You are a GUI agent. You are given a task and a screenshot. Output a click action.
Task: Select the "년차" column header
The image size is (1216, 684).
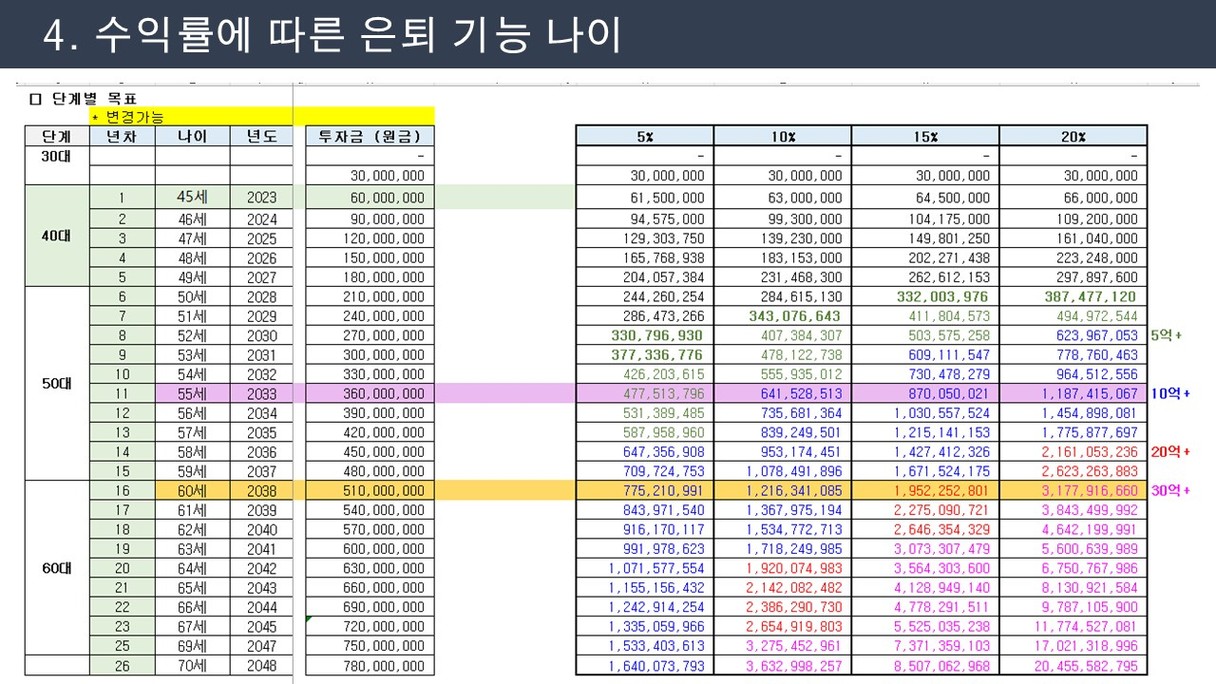(121, 137)
